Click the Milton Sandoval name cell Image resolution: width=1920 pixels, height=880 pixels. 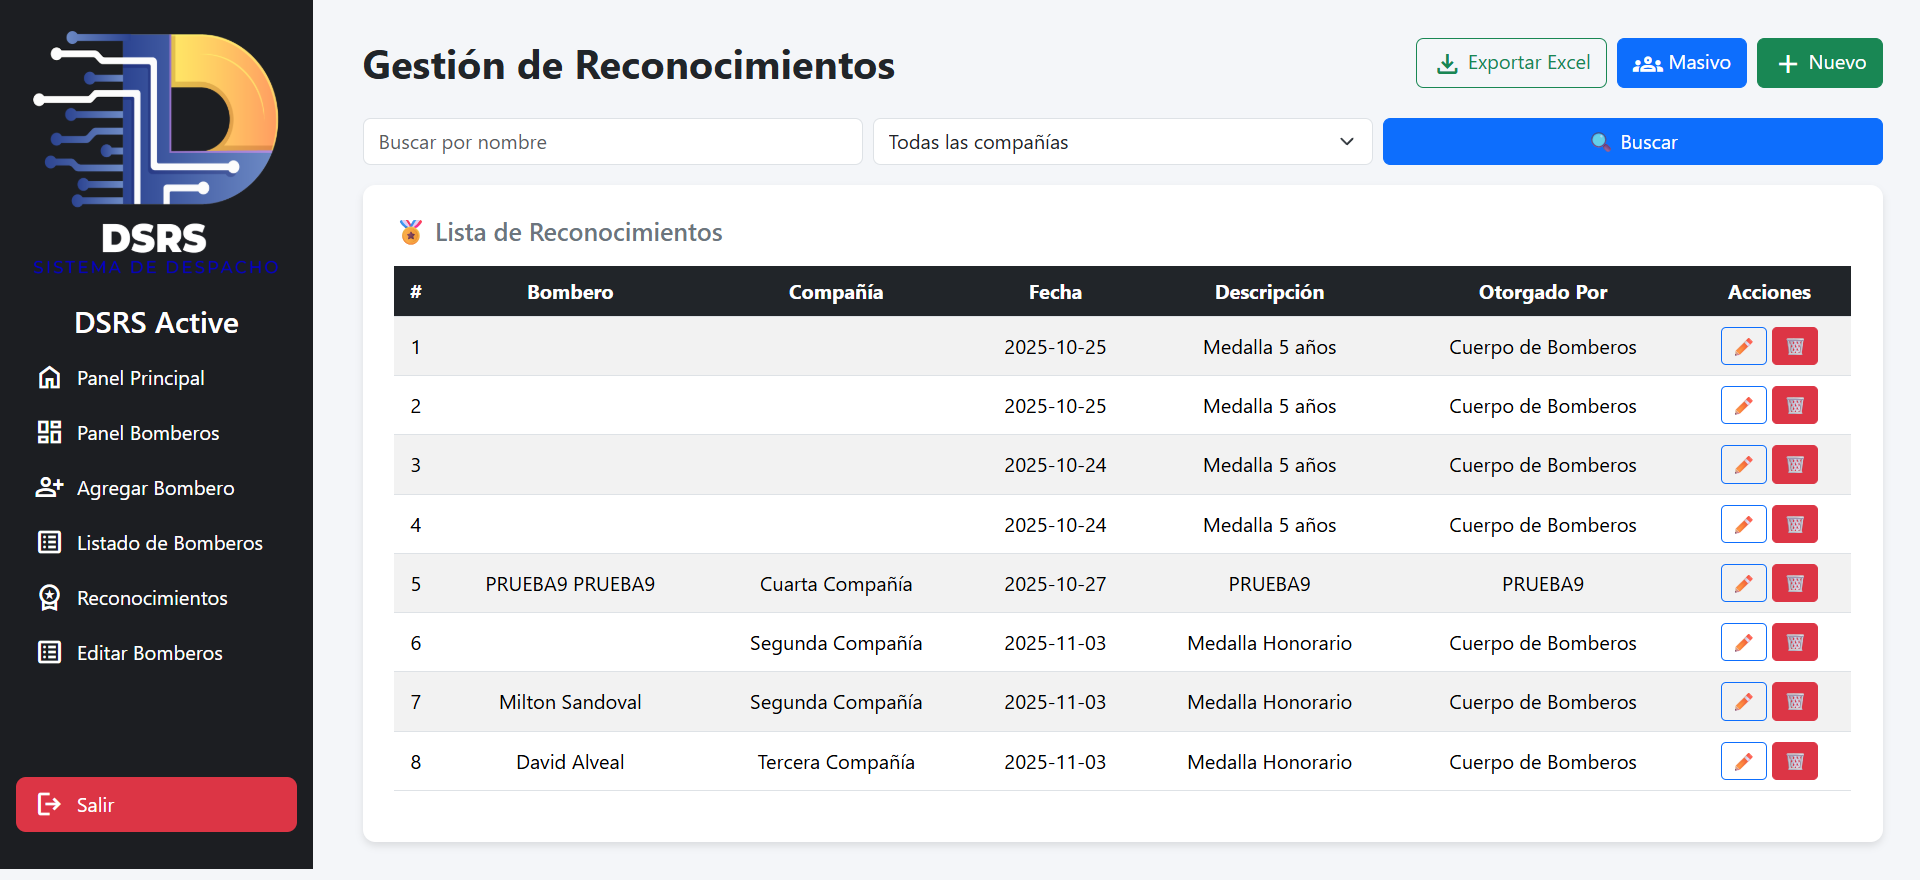point(570,702)
